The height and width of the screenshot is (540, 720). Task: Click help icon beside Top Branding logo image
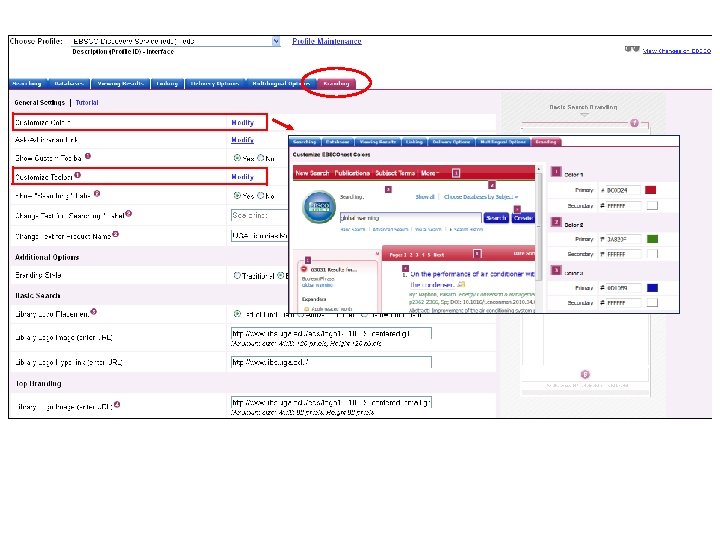117,404
